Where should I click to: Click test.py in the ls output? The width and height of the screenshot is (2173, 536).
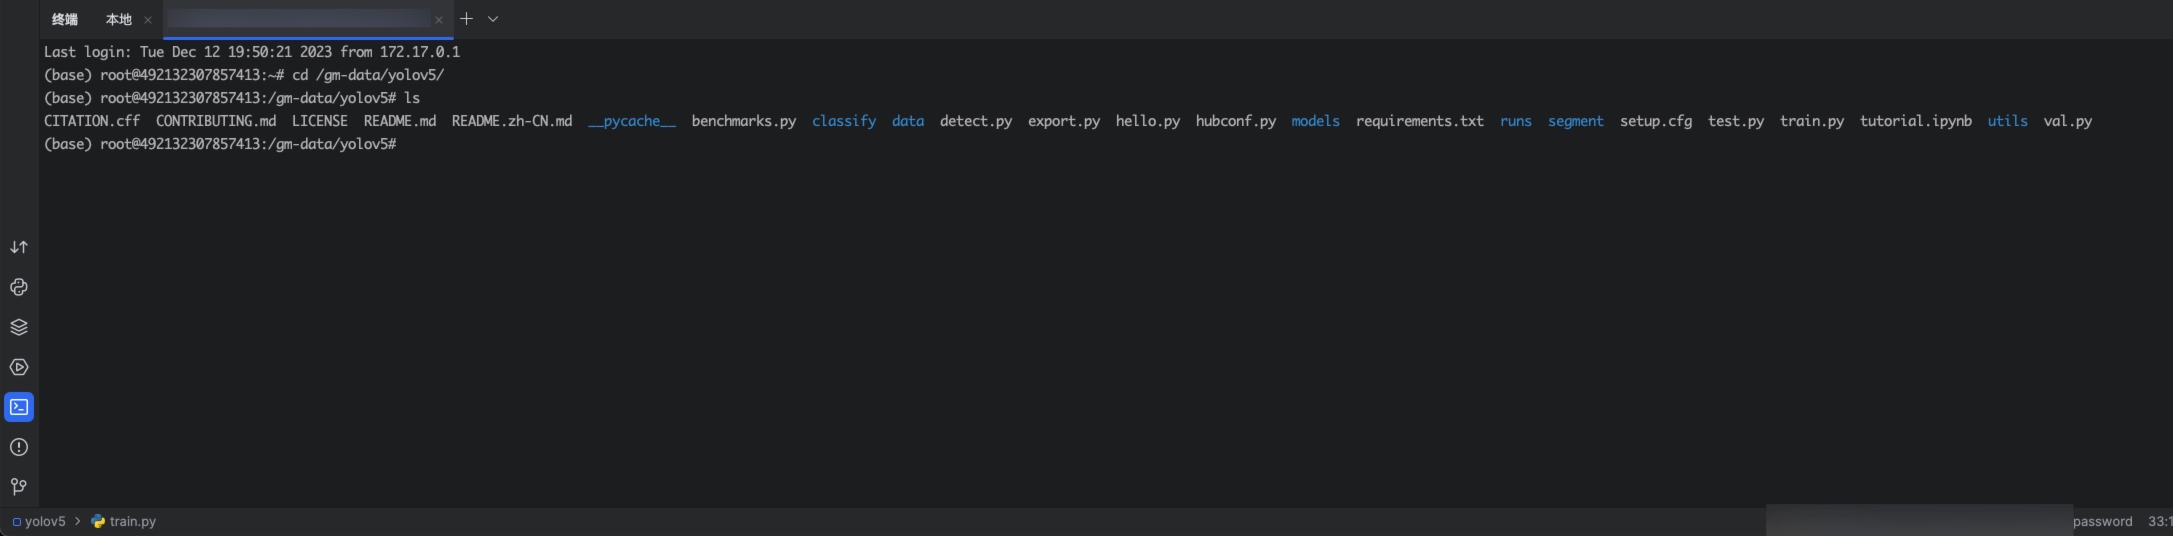click(x=1736, y=121)
